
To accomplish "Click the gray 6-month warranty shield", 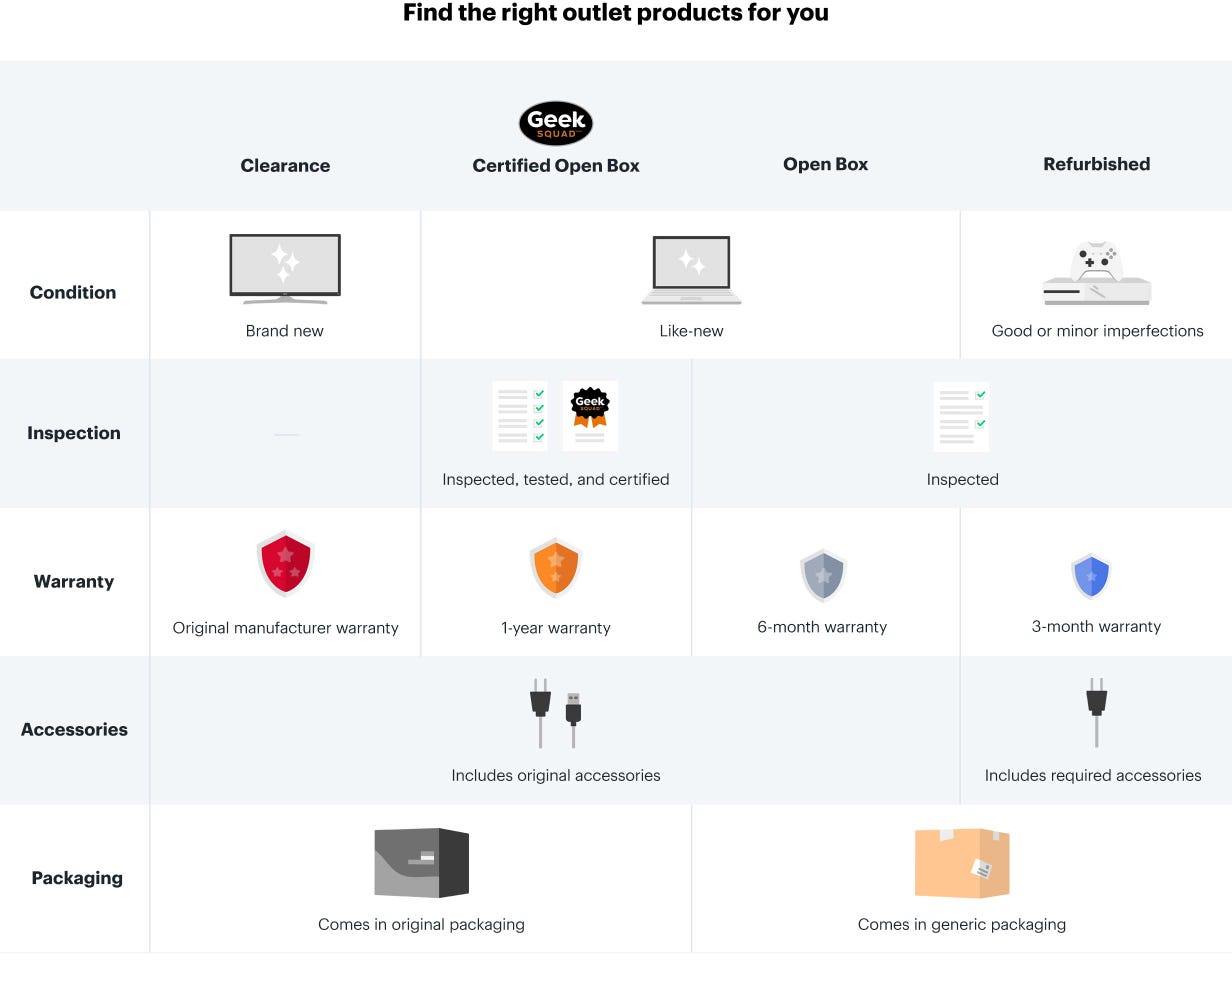I will click(824, 575).
